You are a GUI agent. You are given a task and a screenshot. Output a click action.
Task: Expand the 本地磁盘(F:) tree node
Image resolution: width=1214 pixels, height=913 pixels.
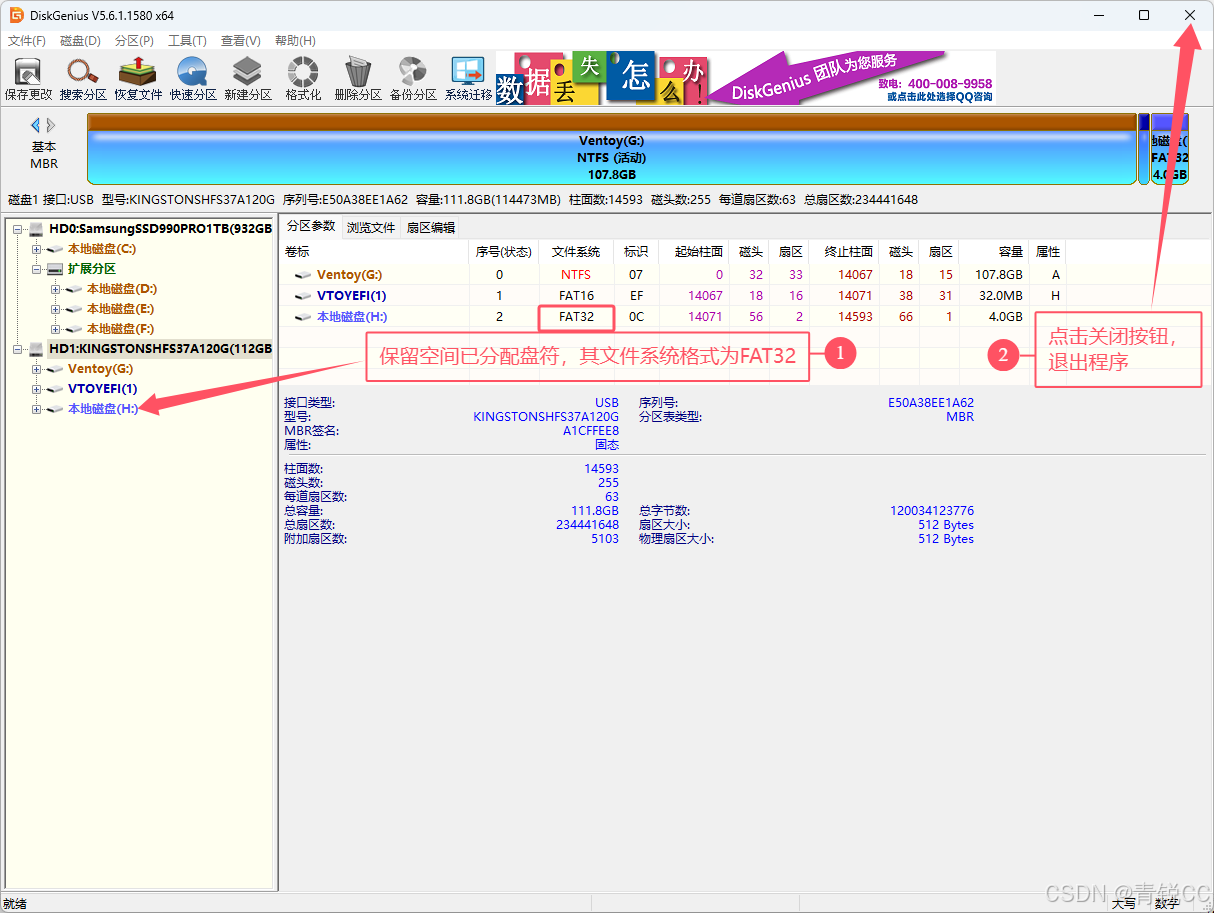coord(56,329)
